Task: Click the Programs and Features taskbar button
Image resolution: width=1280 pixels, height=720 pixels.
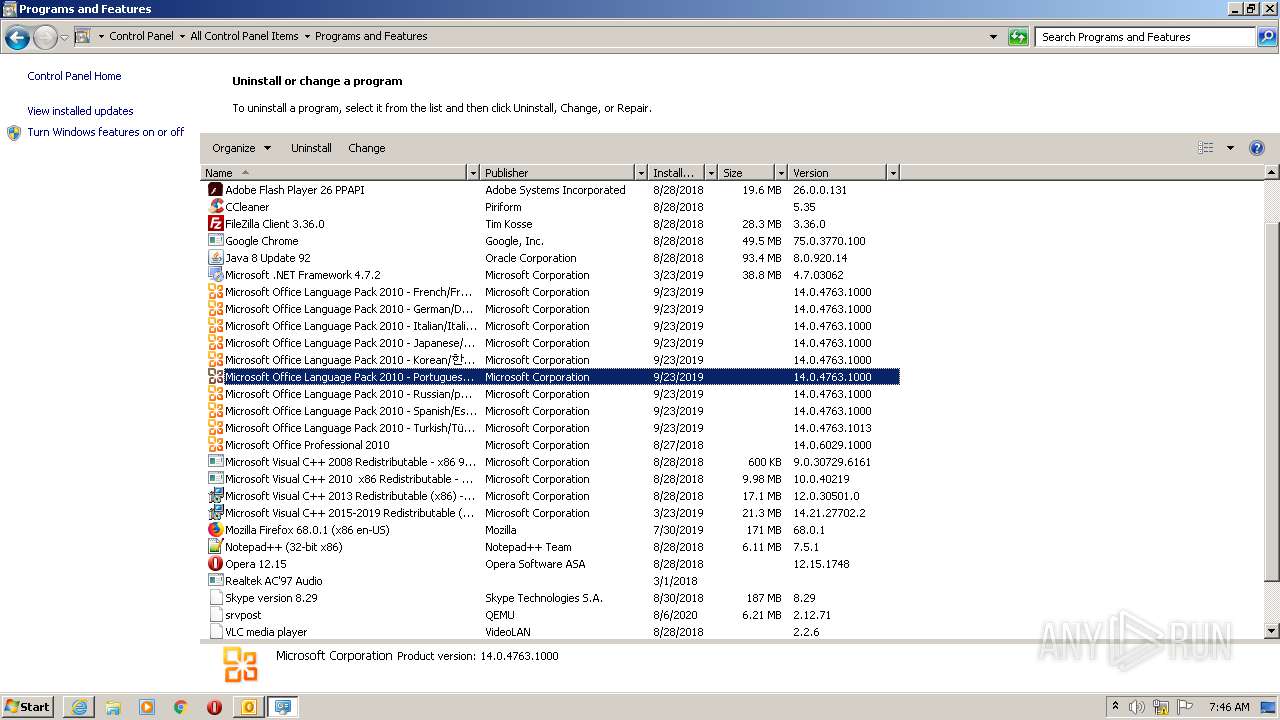Action: click(283, 707)
